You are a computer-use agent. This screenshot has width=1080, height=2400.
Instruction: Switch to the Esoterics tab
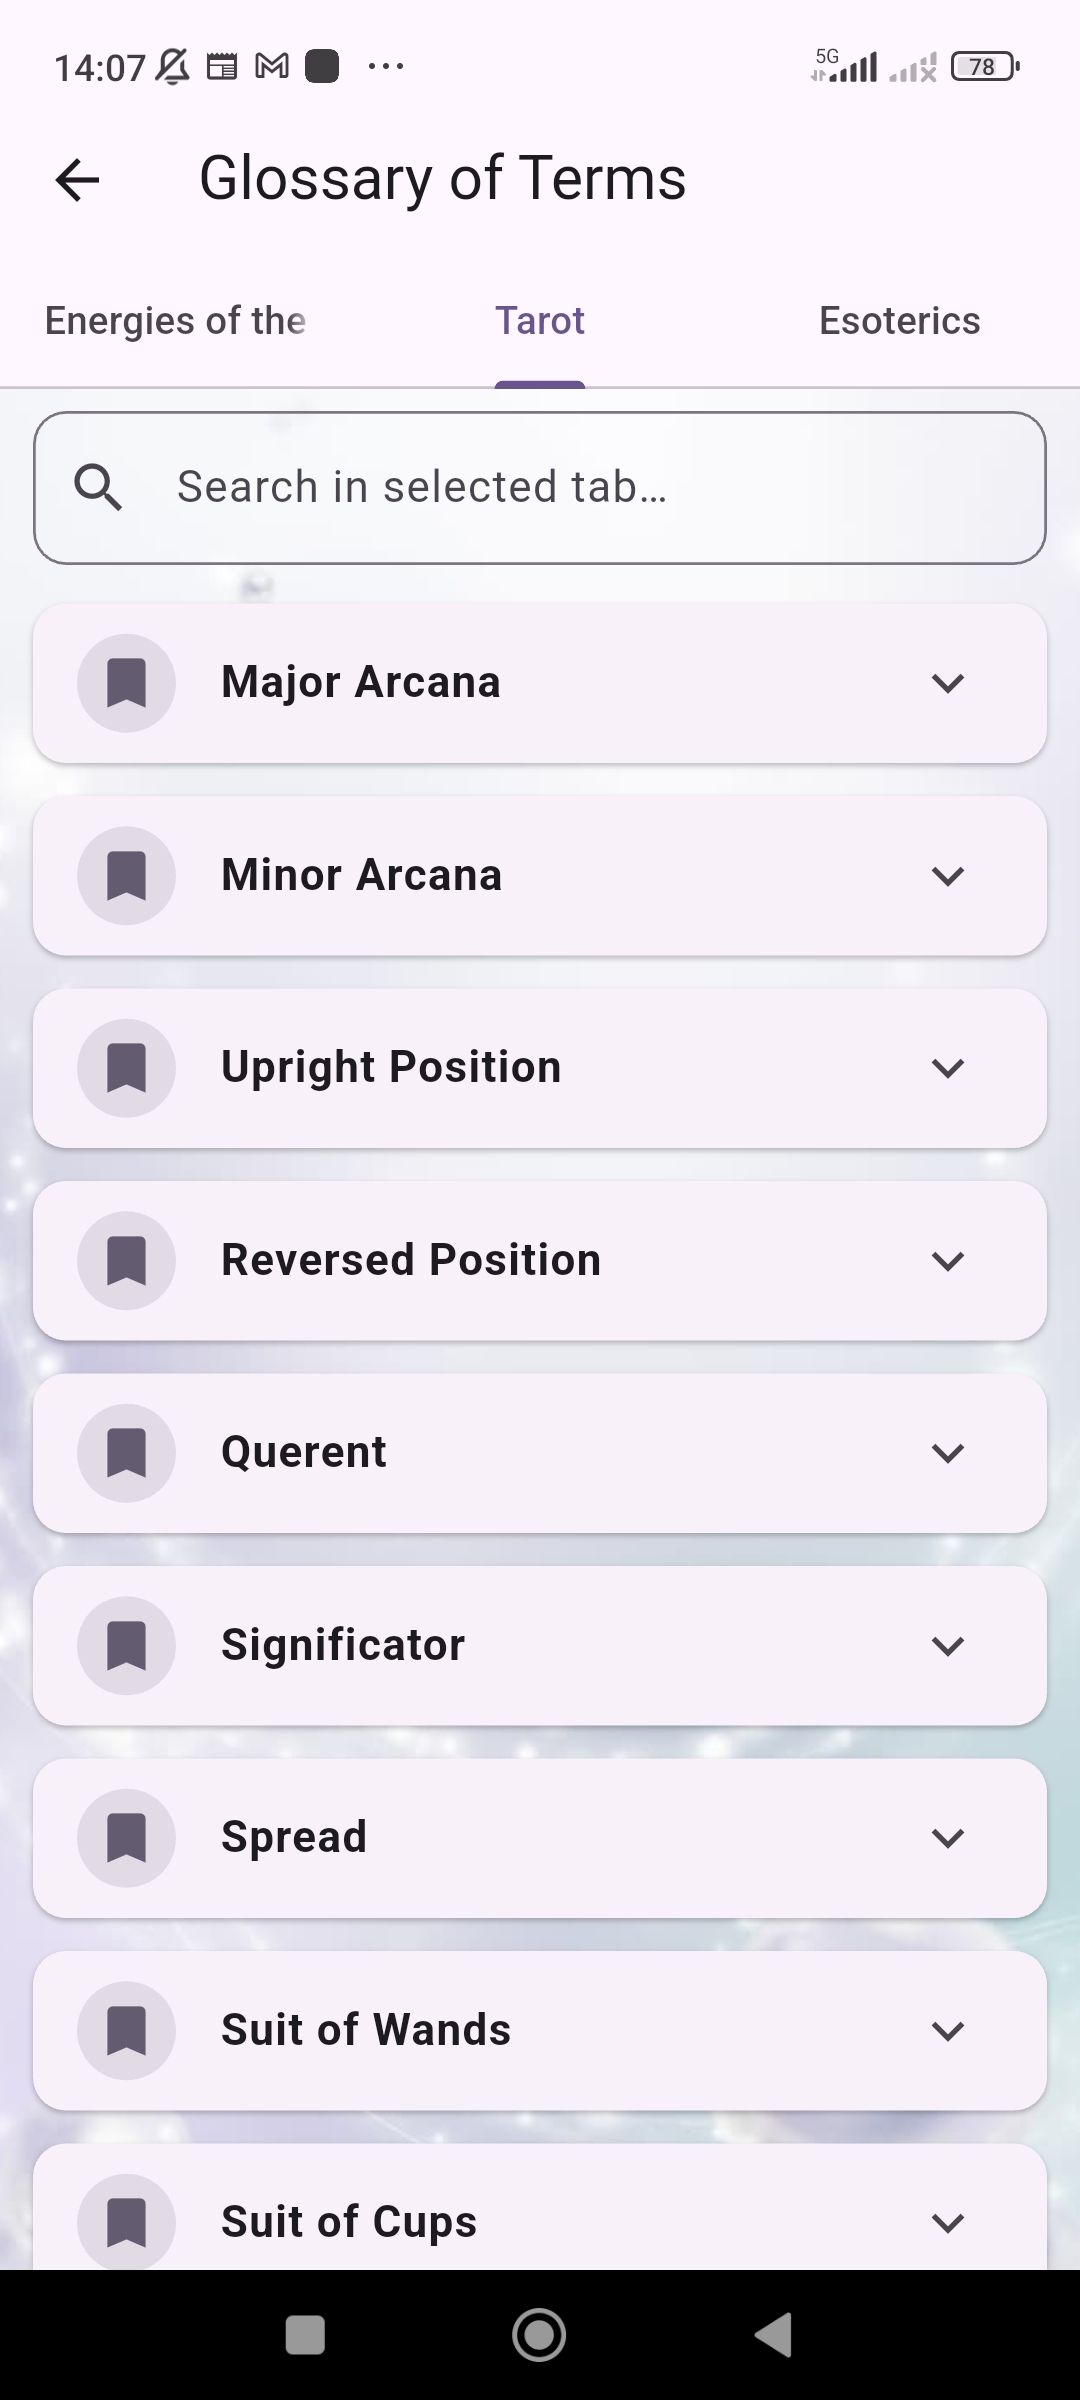click(899, 321)
